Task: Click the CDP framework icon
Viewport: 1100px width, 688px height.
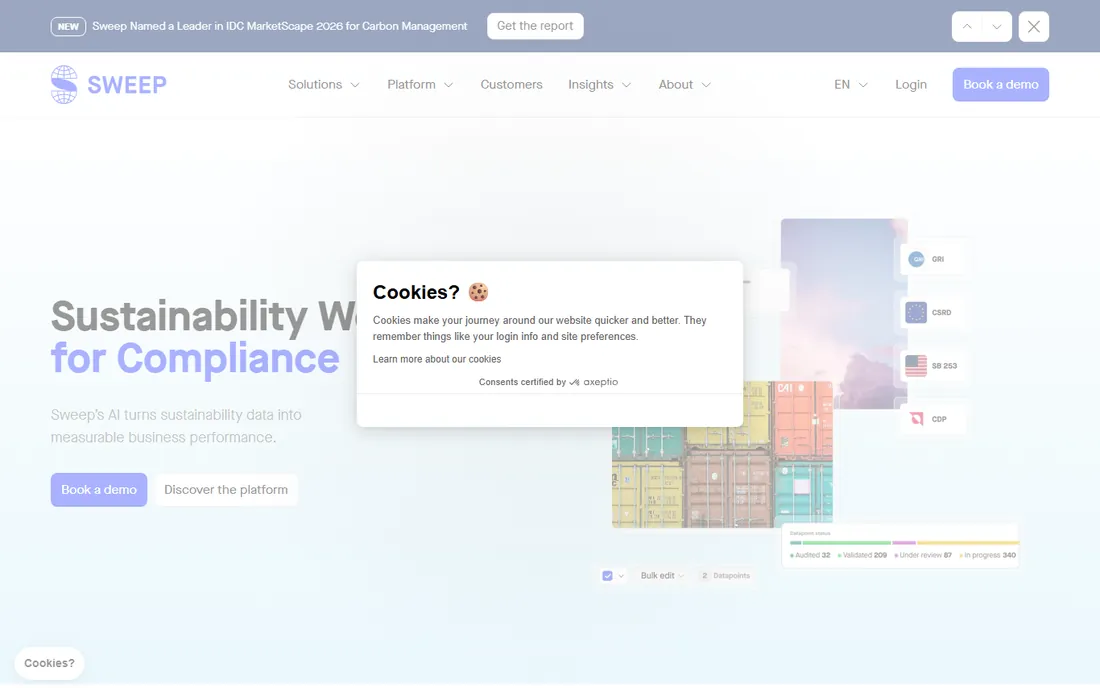Action: [x=916, y=419]
